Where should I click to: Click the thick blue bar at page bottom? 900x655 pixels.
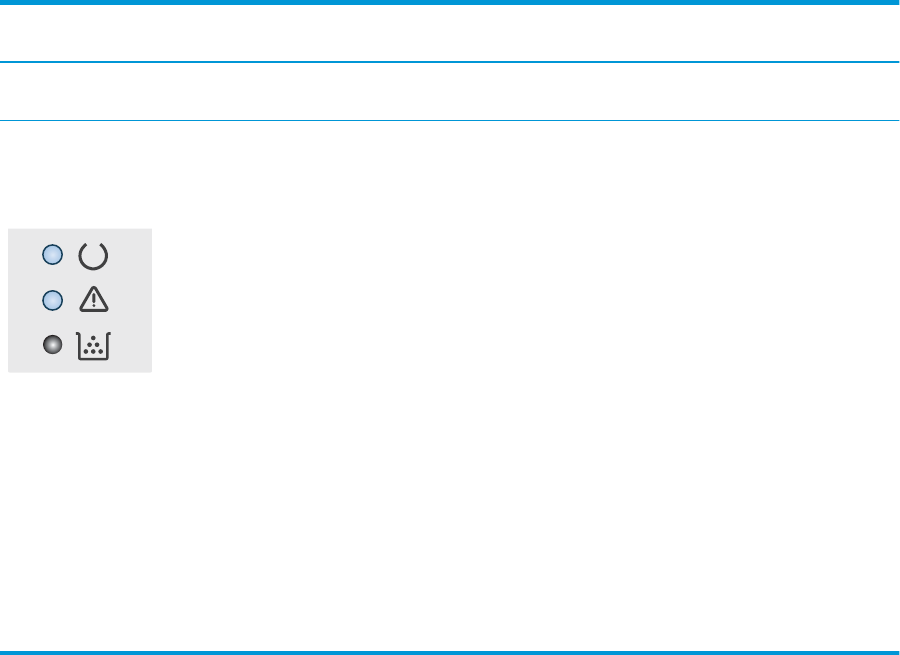click(x=450, y=653)
